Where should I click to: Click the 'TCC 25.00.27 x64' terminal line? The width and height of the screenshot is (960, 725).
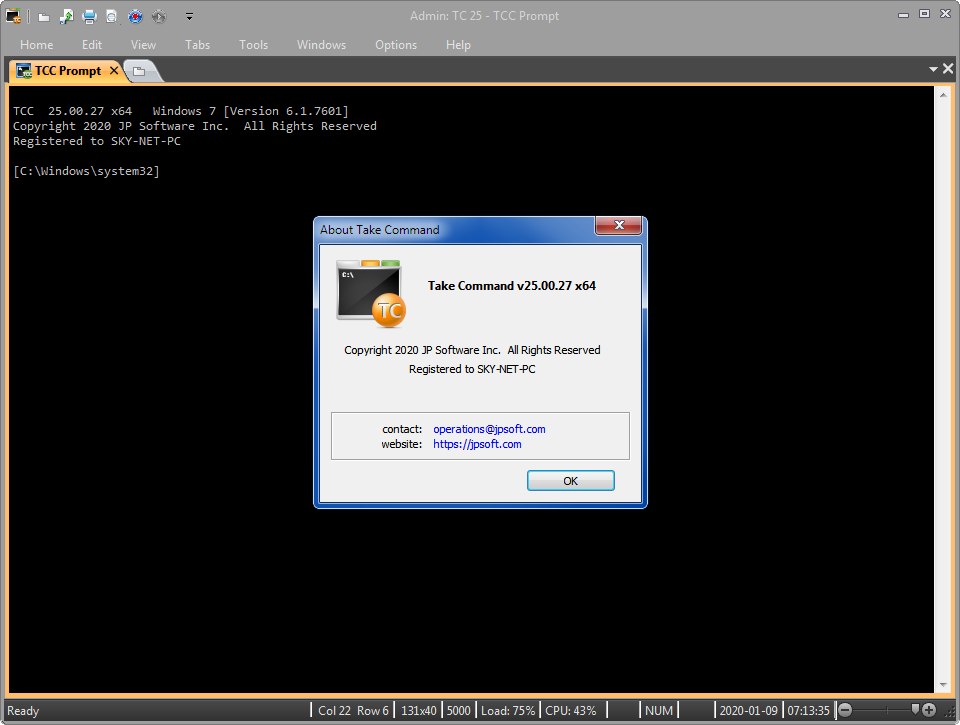pos(72,111)
